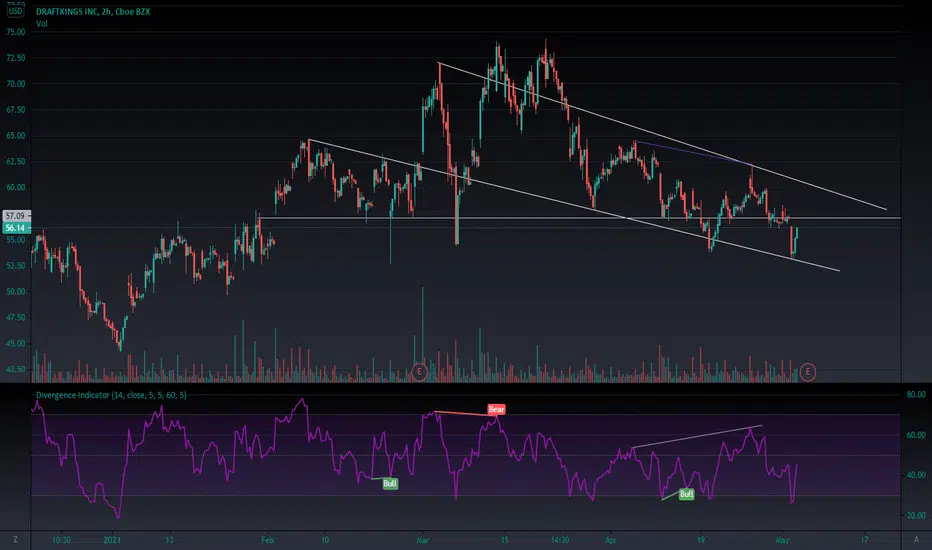Image resolution: width=932 pixels, height=550 pixels.
Task: Click the earnings E marker near May
Action: pos(807,372)
